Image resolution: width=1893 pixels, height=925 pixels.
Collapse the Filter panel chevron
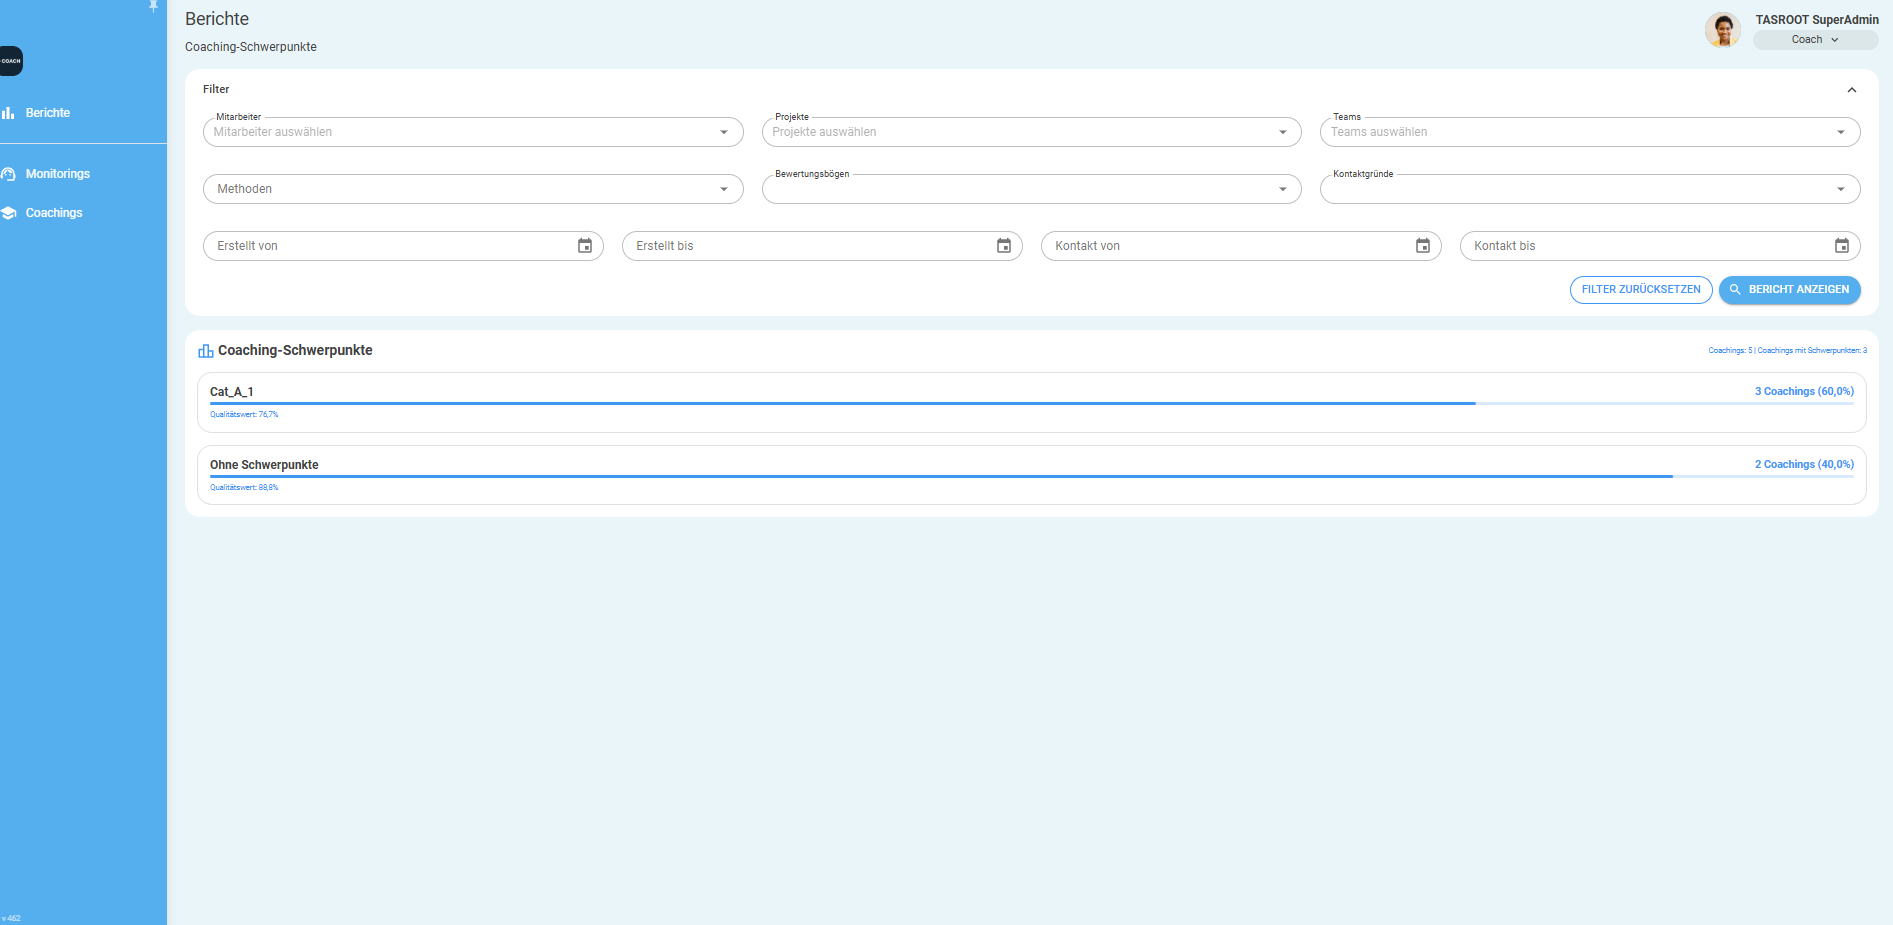click(1852, 90)
